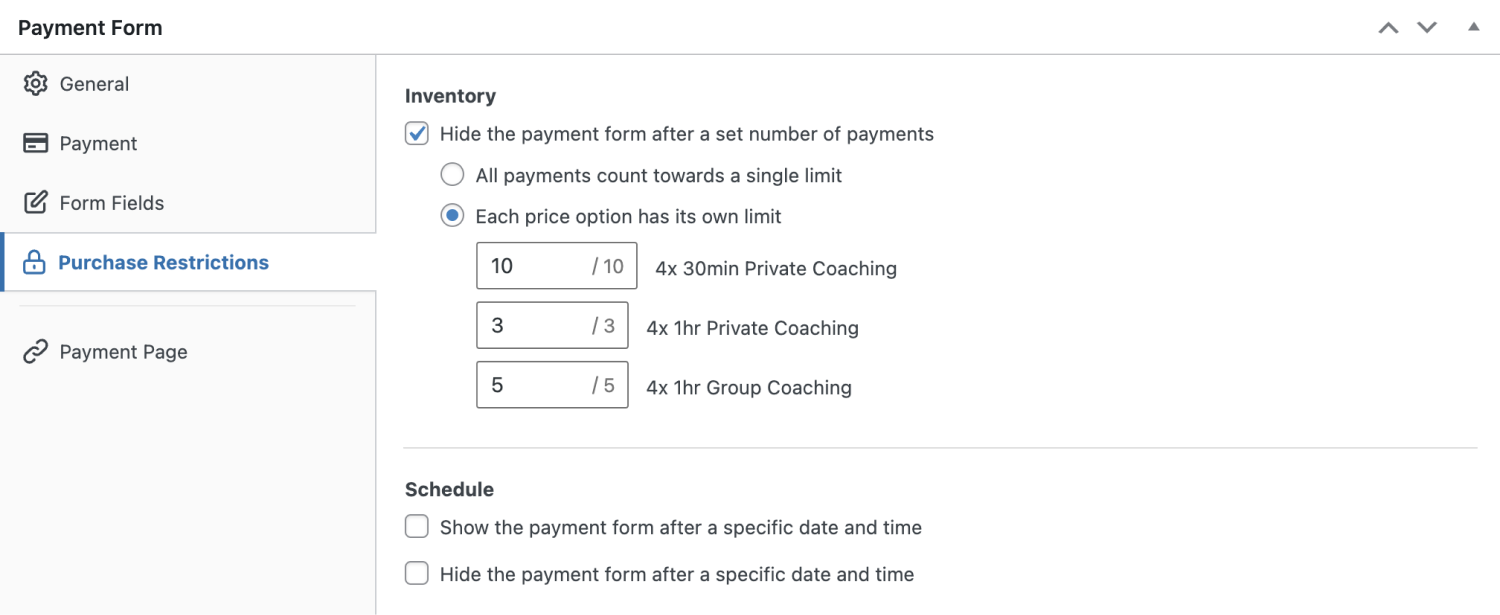Click the Purchase Restrictions lock icon
1500x615 pixels.
pyautogui.click(x=34, y=263)
